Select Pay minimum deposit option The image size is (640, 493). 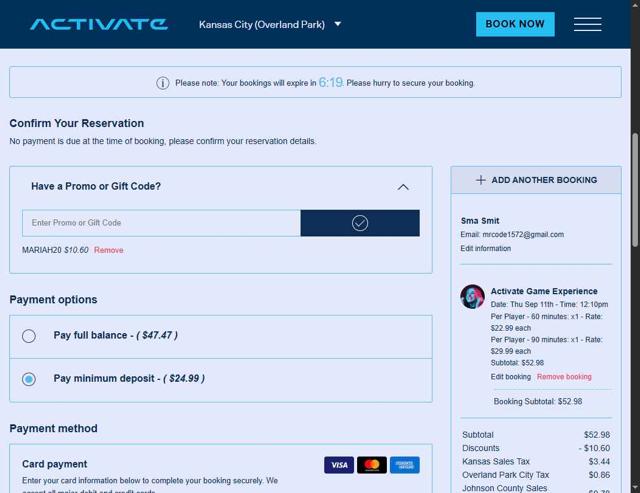coord(29,379)
